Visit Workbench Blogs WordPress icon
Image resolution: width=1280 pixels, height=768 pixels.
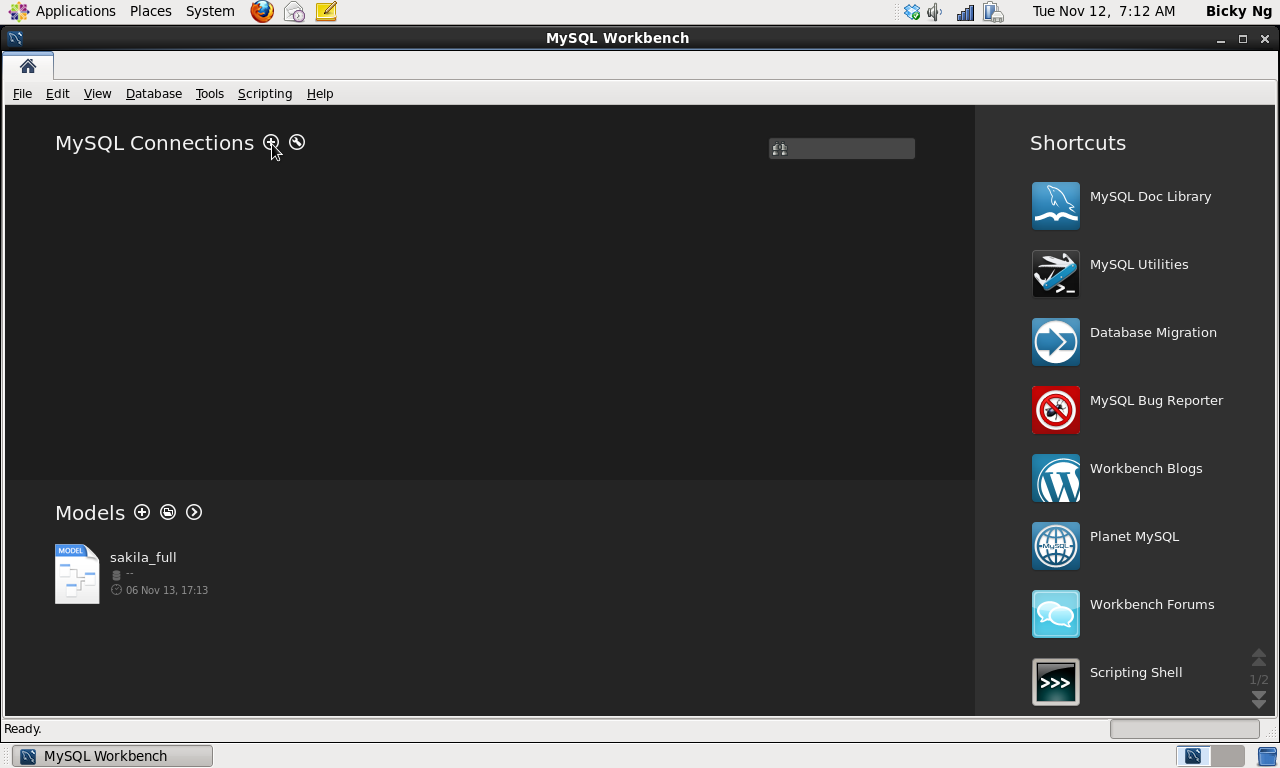pyautogui.click(x=1056, y=478)
